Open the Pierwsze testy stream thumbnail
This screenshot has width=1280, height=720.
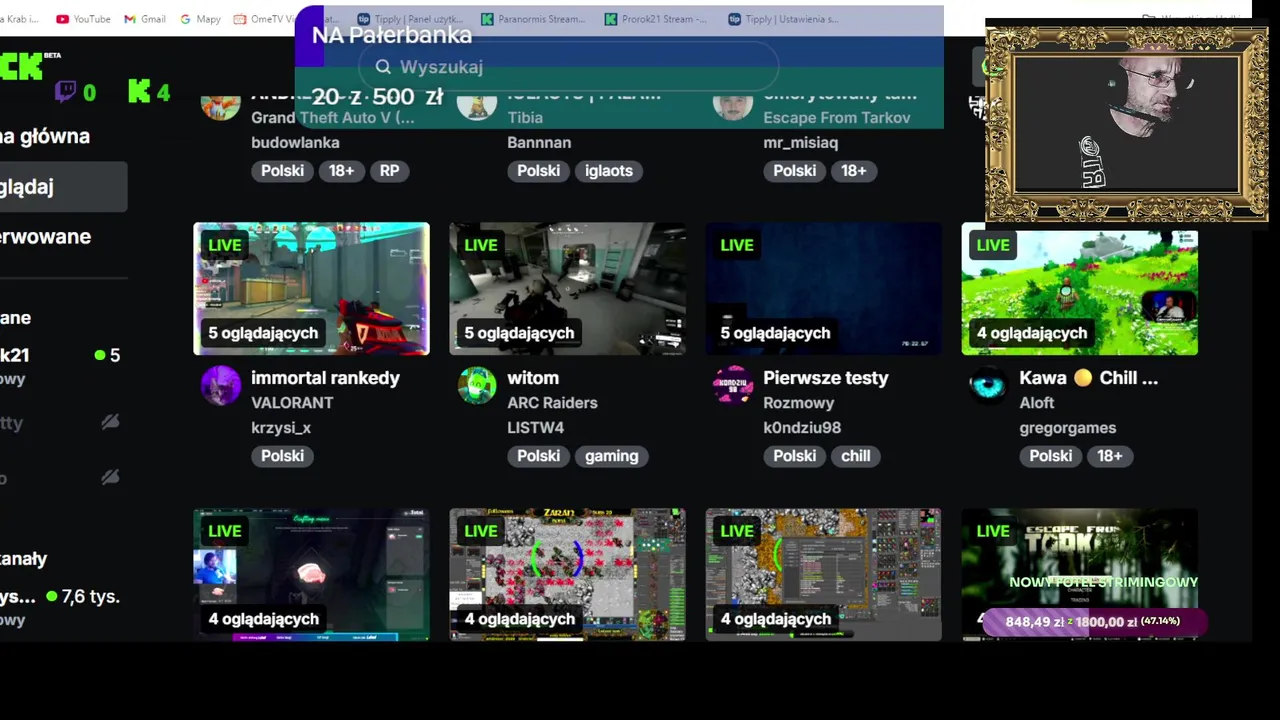(823, 289)
